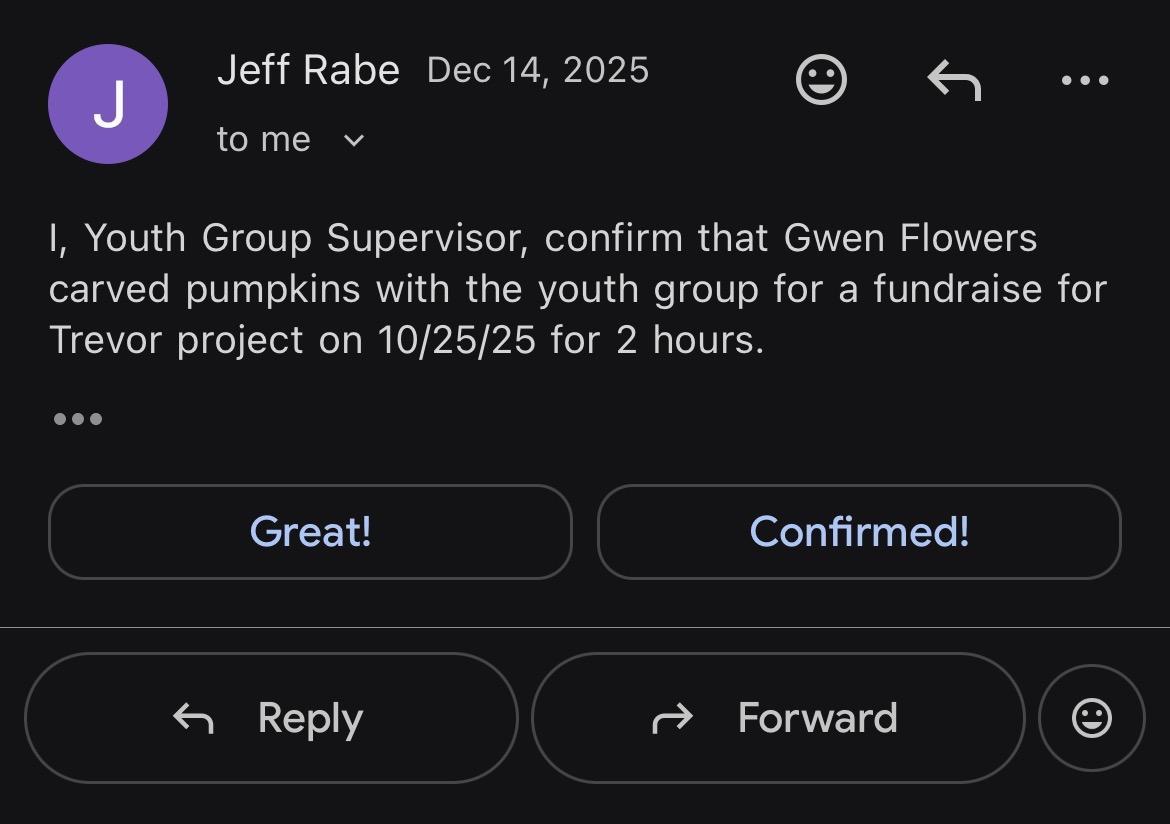Choose the "Confirmed!" smart reply suggestion
This screenshot has height=824, width=1170.
point(859,531)
